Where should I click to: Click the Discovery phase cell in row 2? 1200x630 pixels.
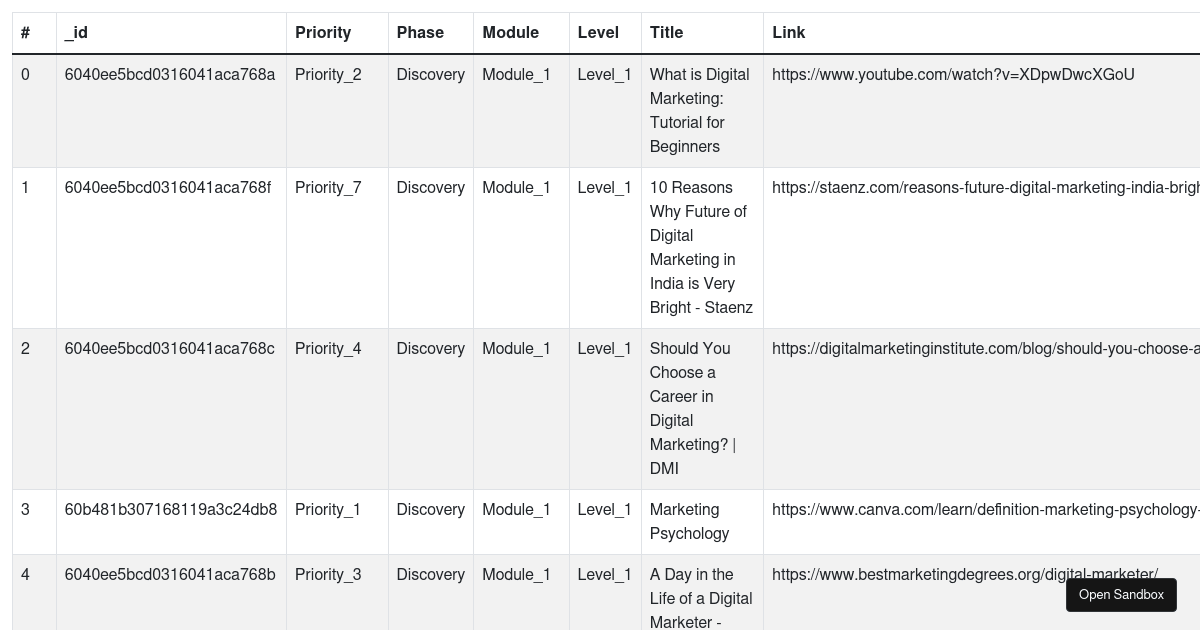point(430,348)
